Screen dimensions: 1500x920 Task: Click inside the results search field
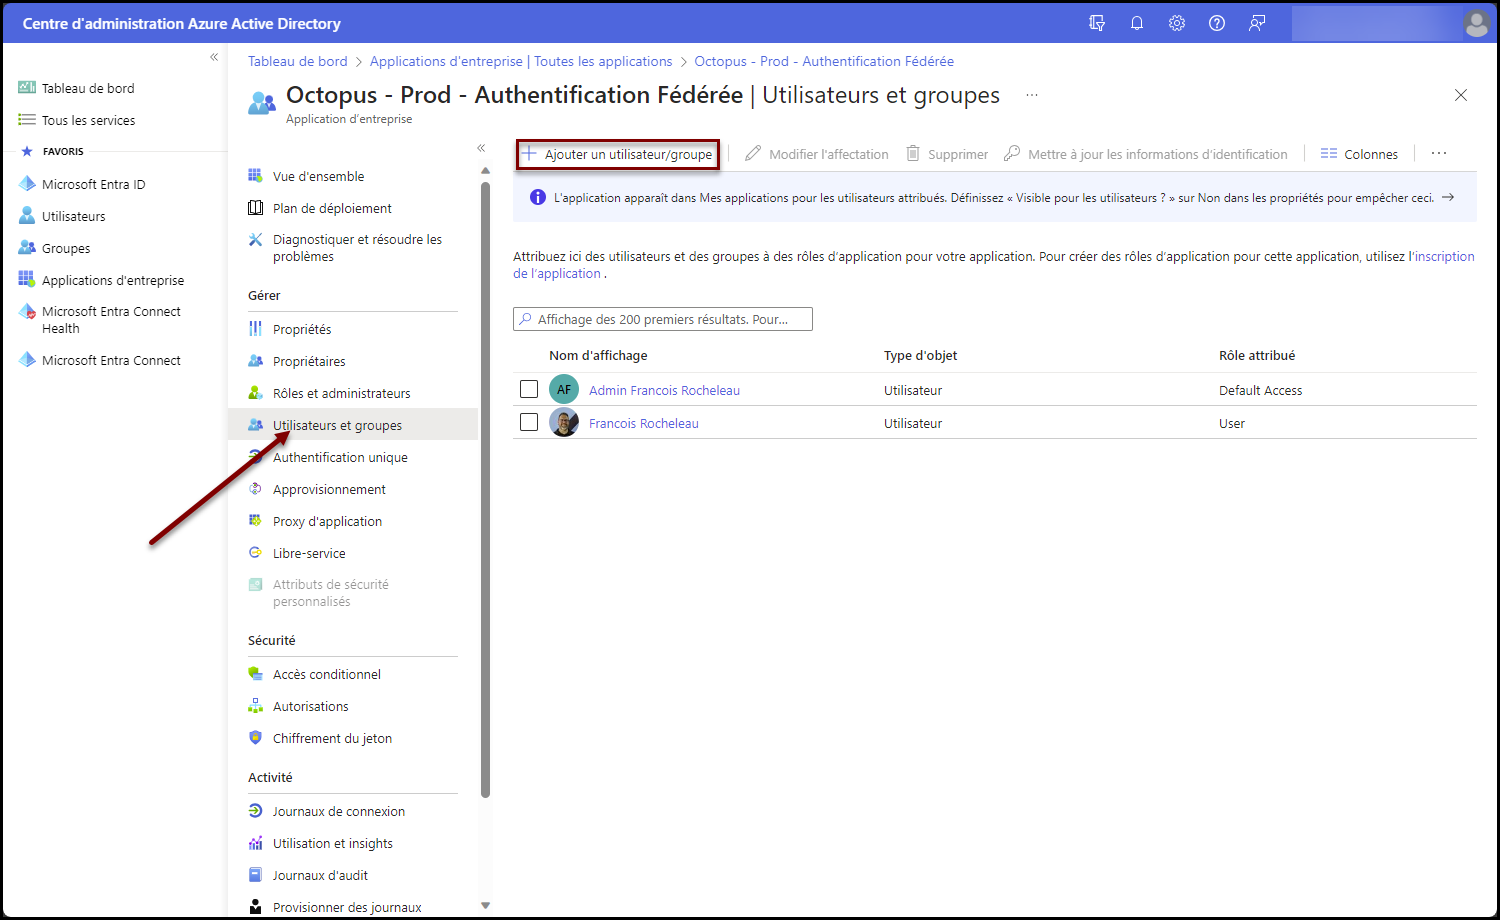pos(662,318)
